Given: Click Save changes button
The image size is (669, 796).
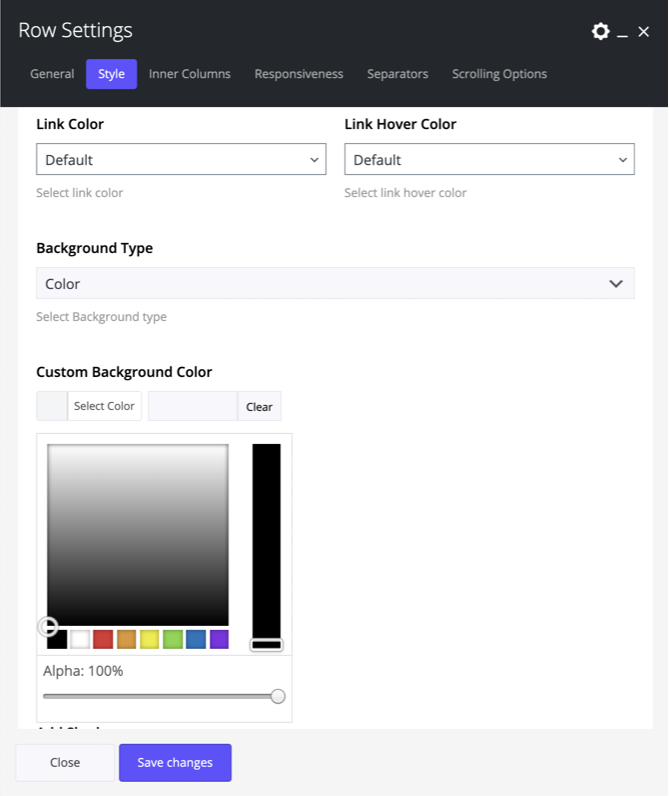Looking at the screenshot, I should pos(175,763).
